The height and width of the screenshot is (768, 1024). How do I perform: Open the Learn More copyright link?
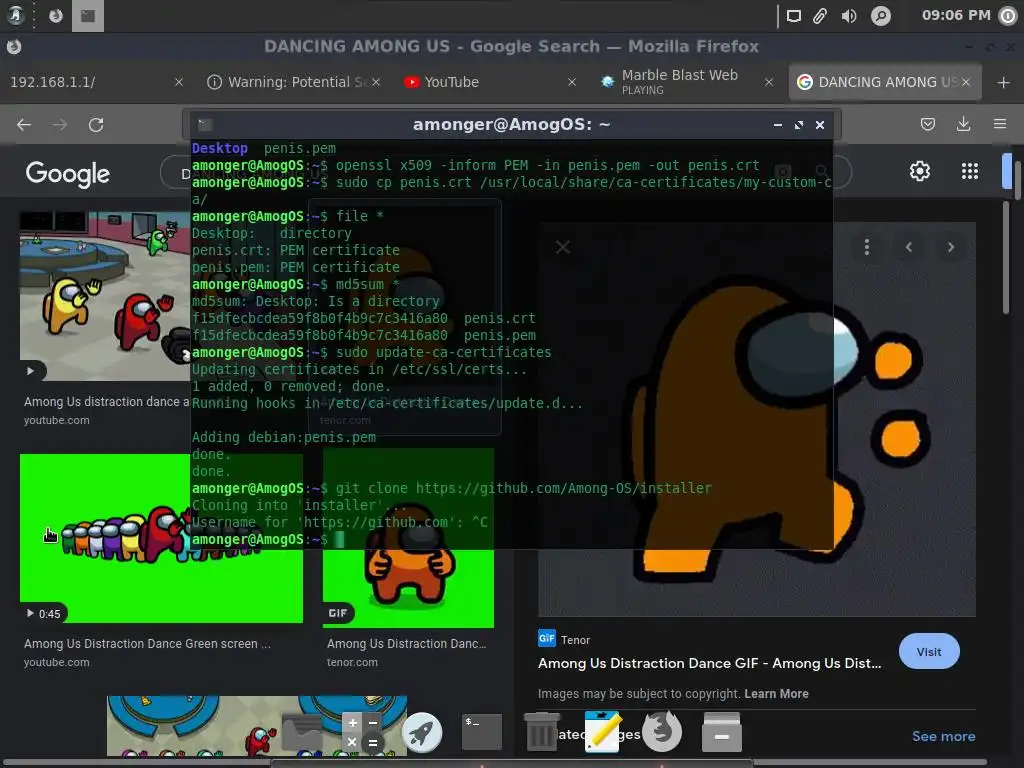(x=776, y=694)
